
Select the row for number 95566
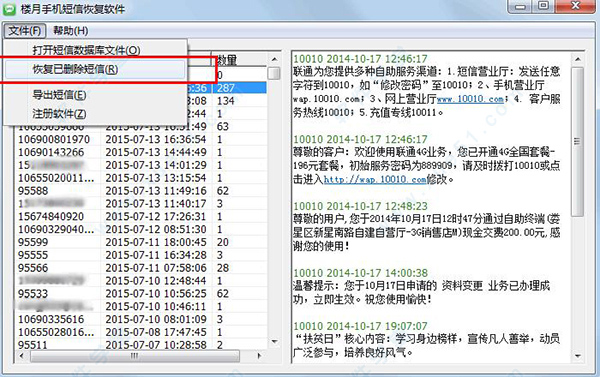tap(142, 268)
